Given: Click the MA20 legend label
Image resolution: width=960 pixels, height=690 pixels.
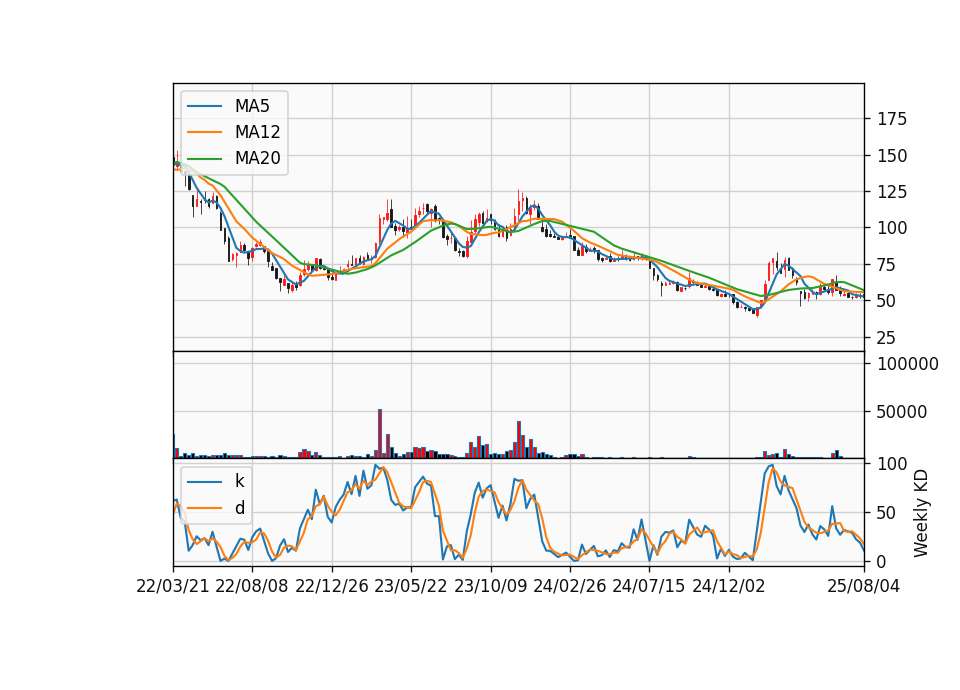Looking at the screenshot, I should tap(258, 158).
